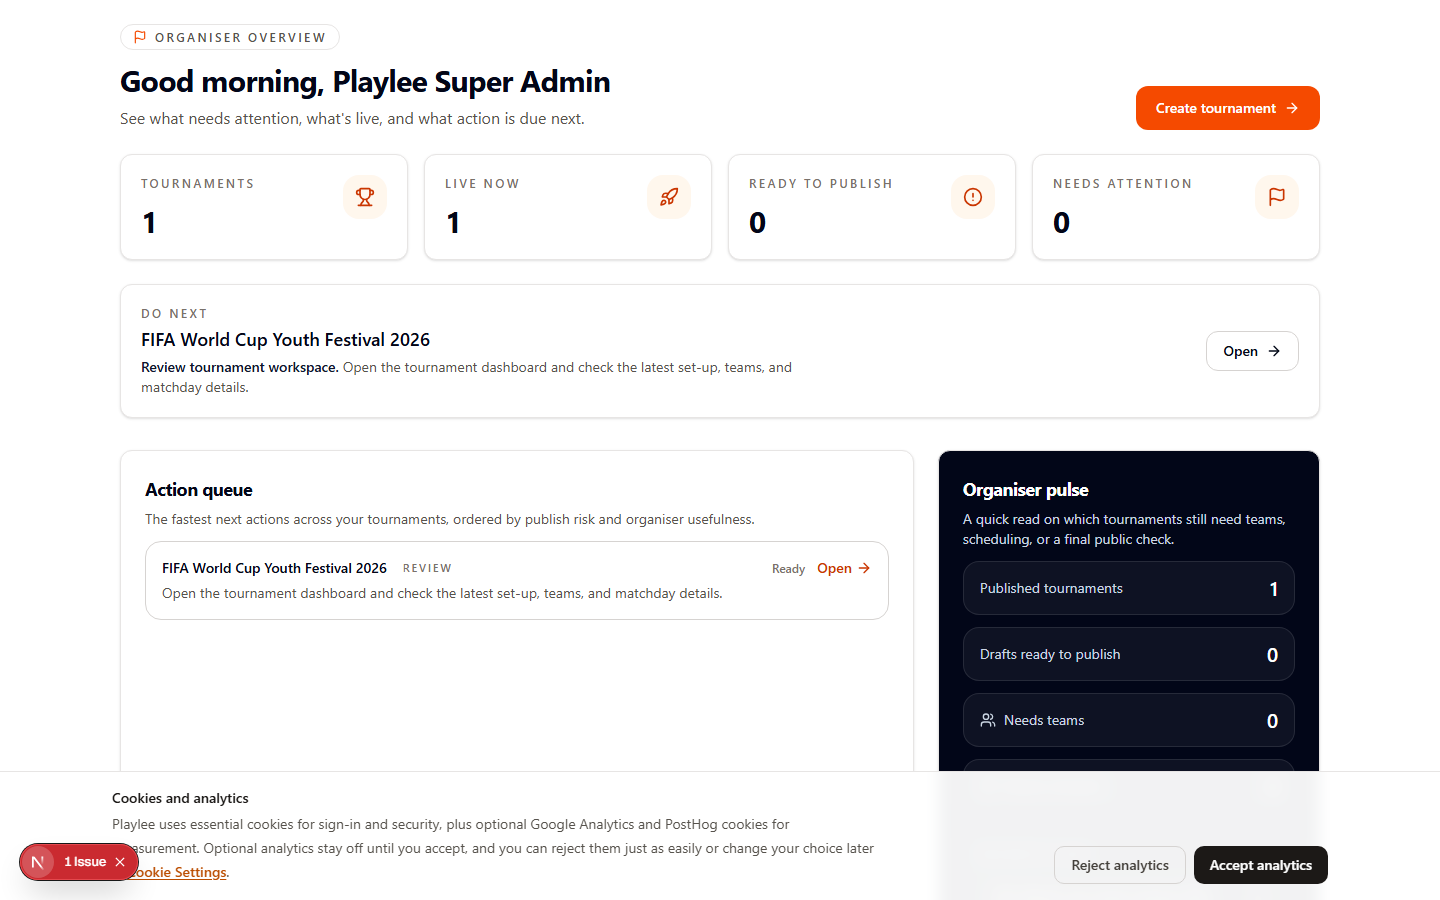Click the alert icon on Ready to Publish card
Viewport: 1440px width, 900px height.
click(972, 197)
